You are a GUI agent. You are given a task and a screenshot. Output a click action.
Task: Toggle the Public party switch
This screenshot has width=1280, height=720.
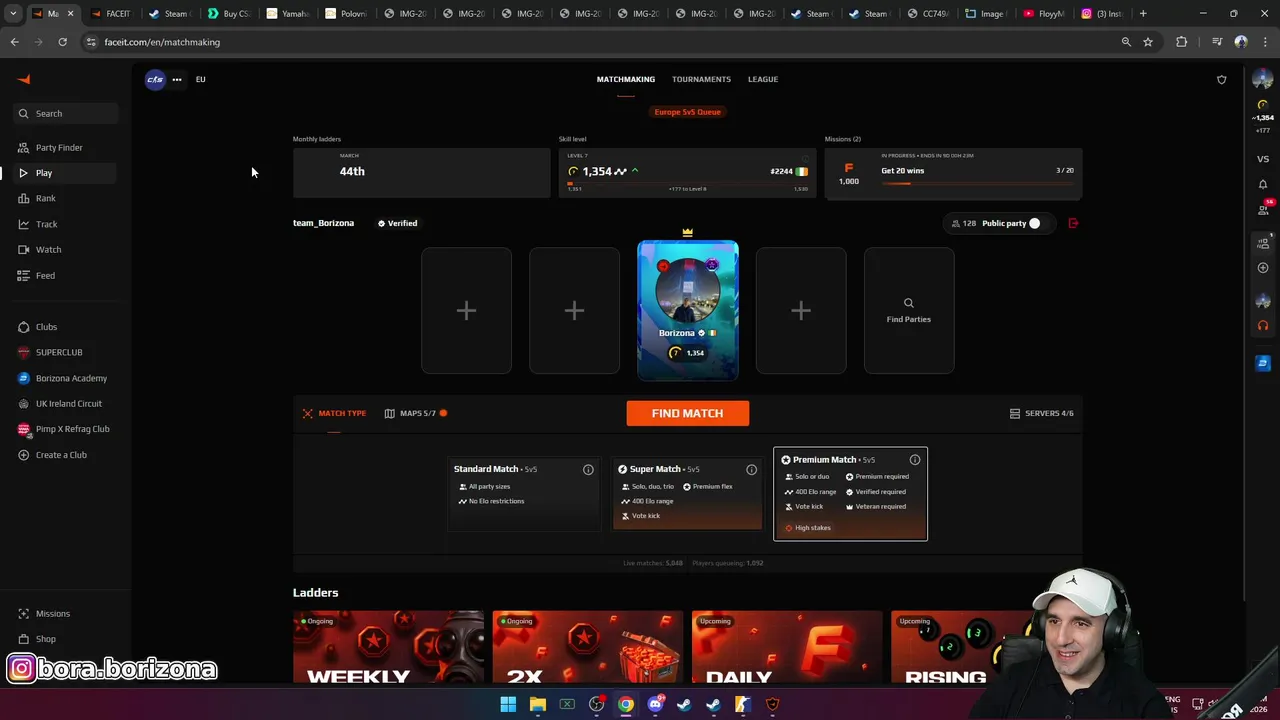click(1034, 223)
